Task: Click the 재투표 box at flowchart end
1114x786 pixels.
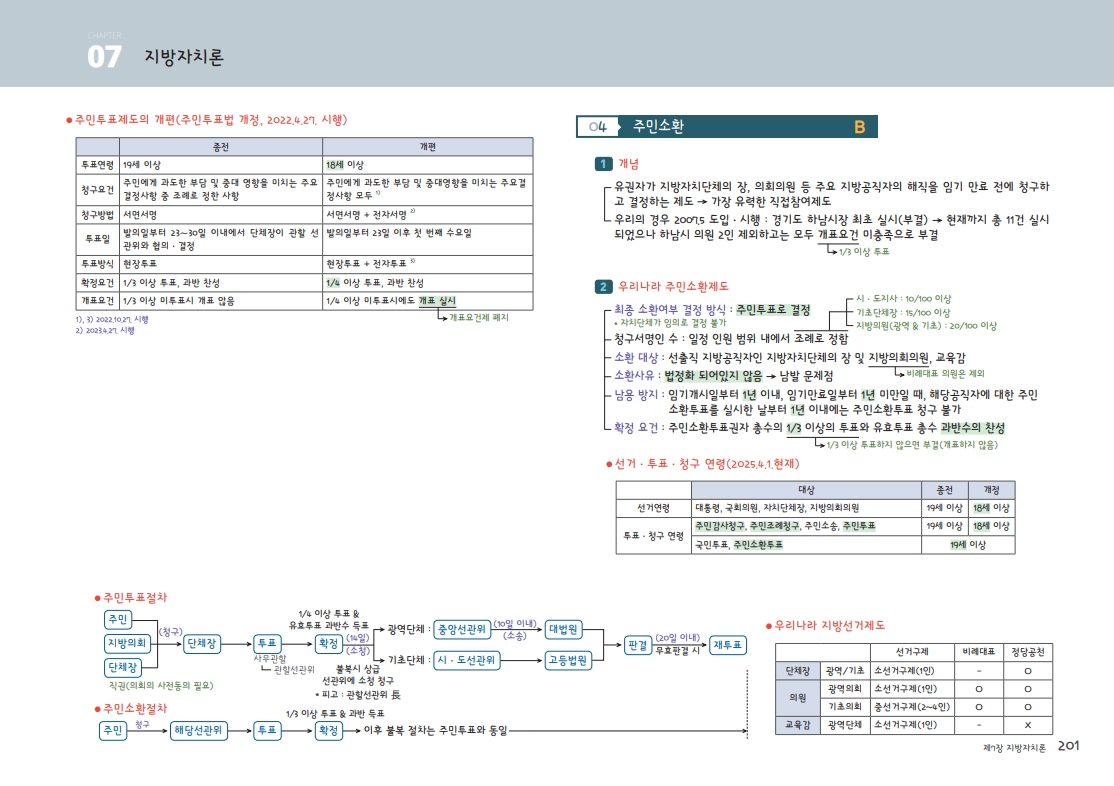Action: pos(728,644)
